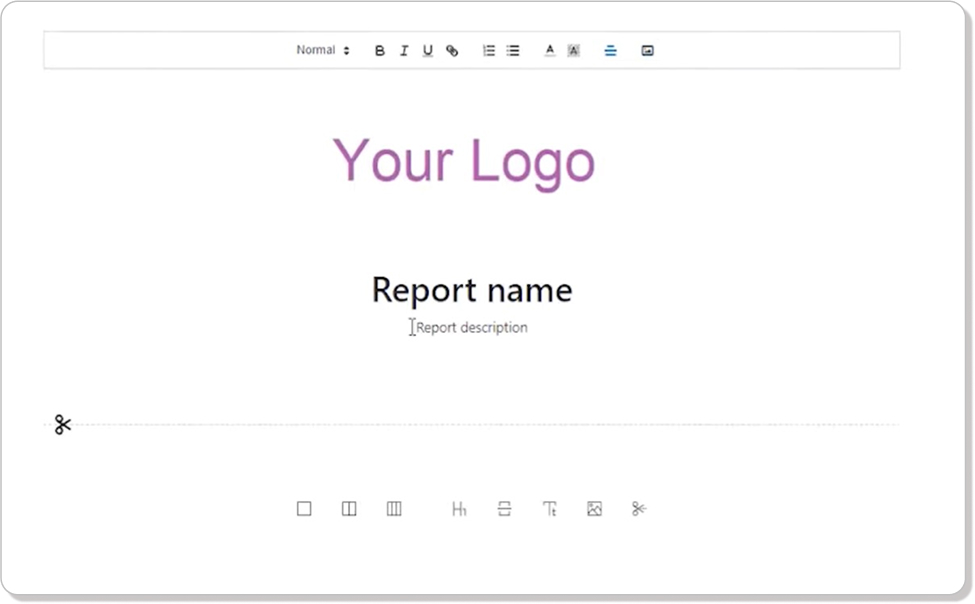Insert a page break with scissors icon
The width and height of the screenshot is (975, 604).
point(639,509)
